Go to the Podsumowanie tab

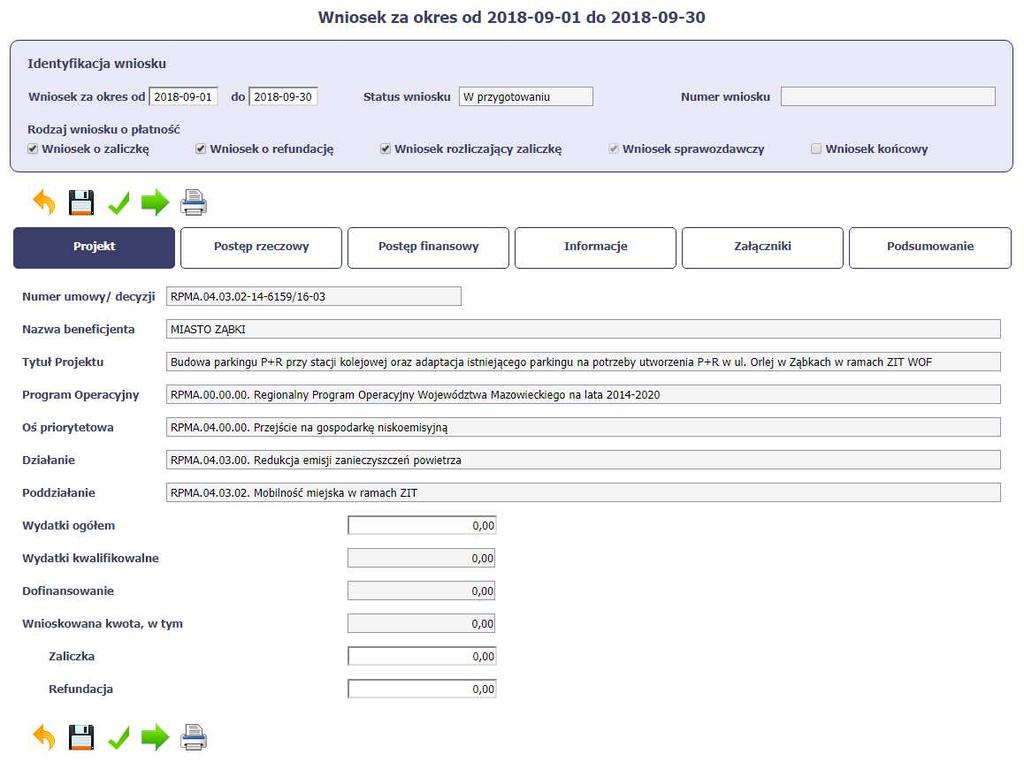pyautogui.click(x=930, y=247)
